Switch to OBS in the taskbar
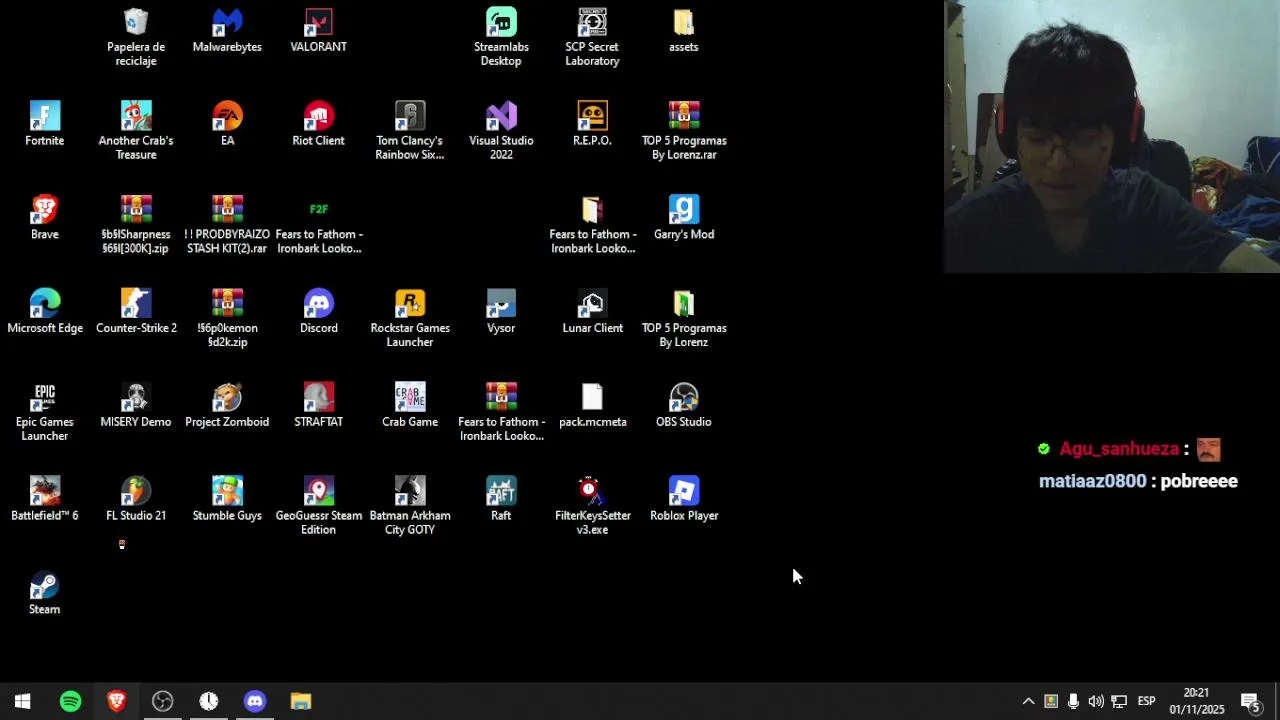Screen dimensions: 1280x720 [162, 702]
